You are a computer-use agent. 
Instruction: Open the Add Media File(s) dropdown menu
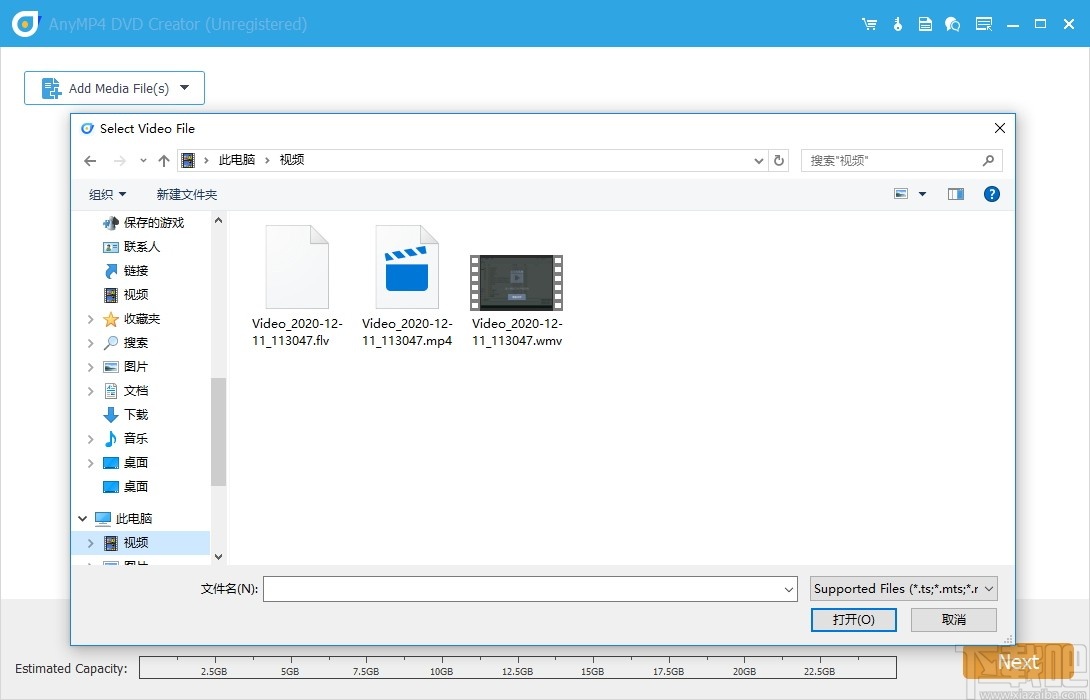(186, 88)
